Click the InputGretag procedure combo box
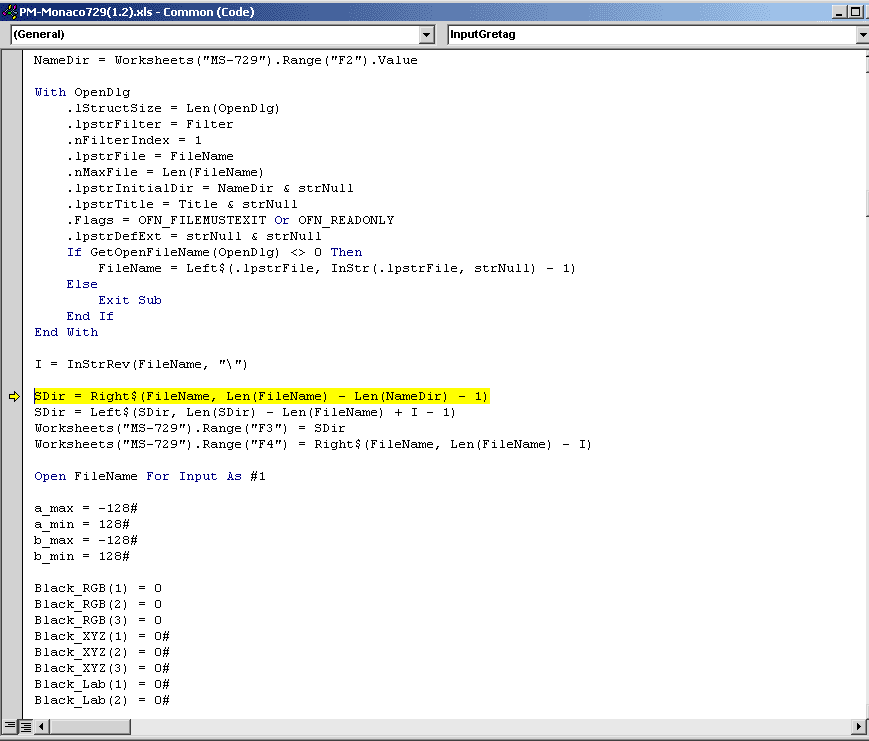 [658, 34]
